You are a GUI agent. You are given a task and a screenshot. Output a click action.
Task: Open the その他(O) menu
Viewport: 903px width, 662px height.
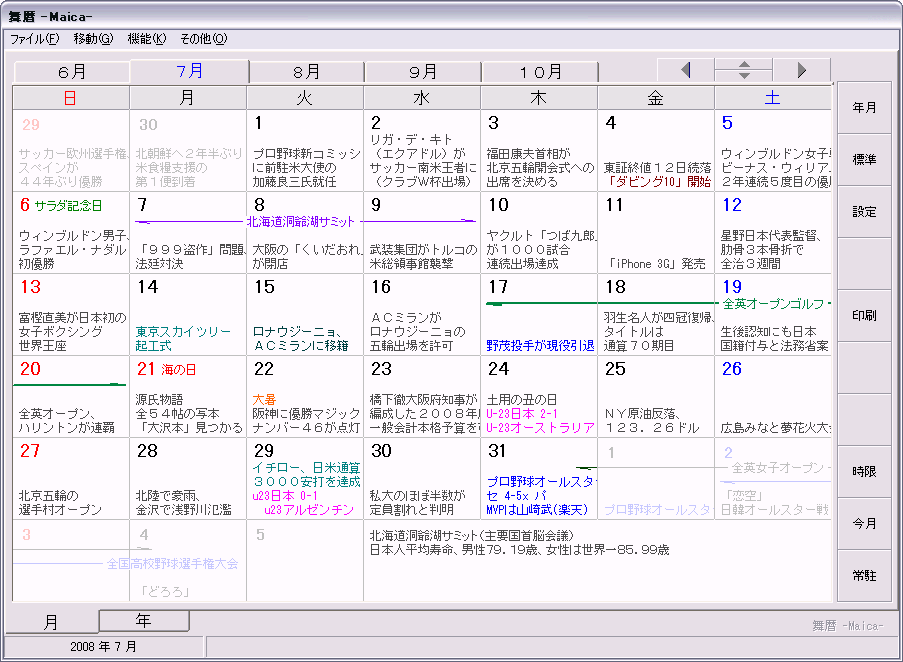[x=203, y=39]
